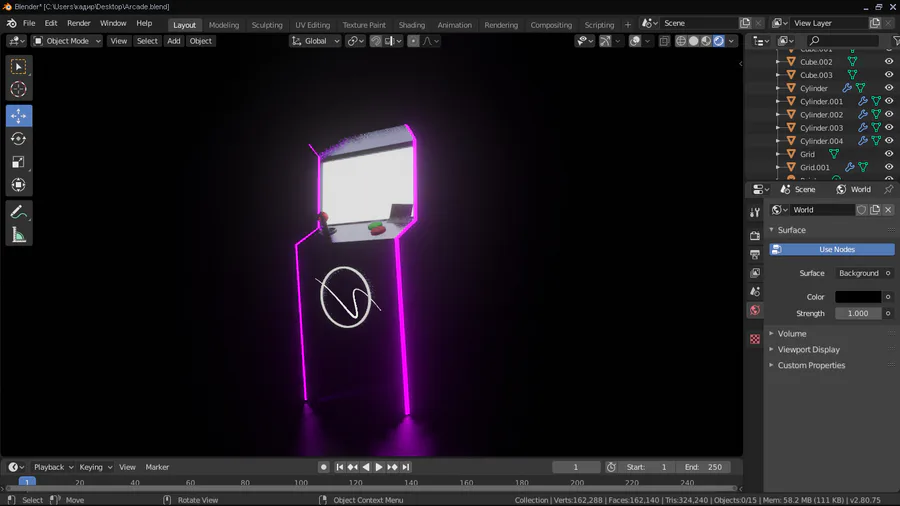The width and height of the screenshot is (900, 506).
Task: Select the Measure tool
Action: (18, 235)
